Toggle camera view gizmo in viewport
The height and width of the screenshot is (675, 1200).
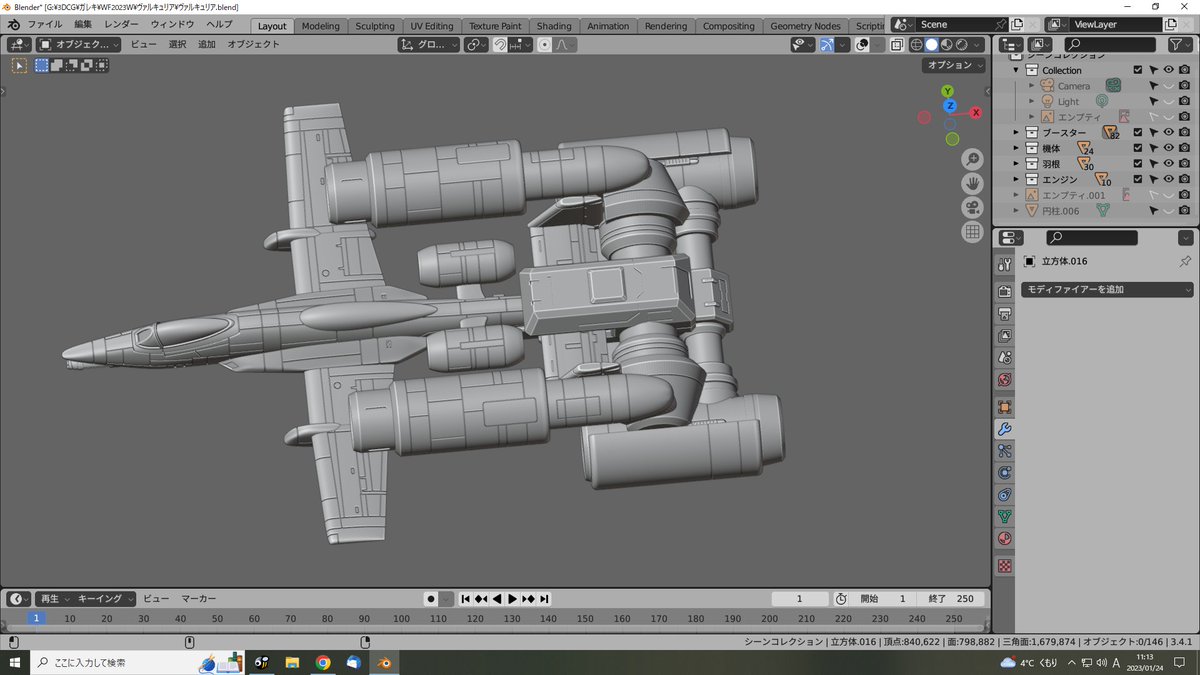pyautogui.click(x=972, y=208)
